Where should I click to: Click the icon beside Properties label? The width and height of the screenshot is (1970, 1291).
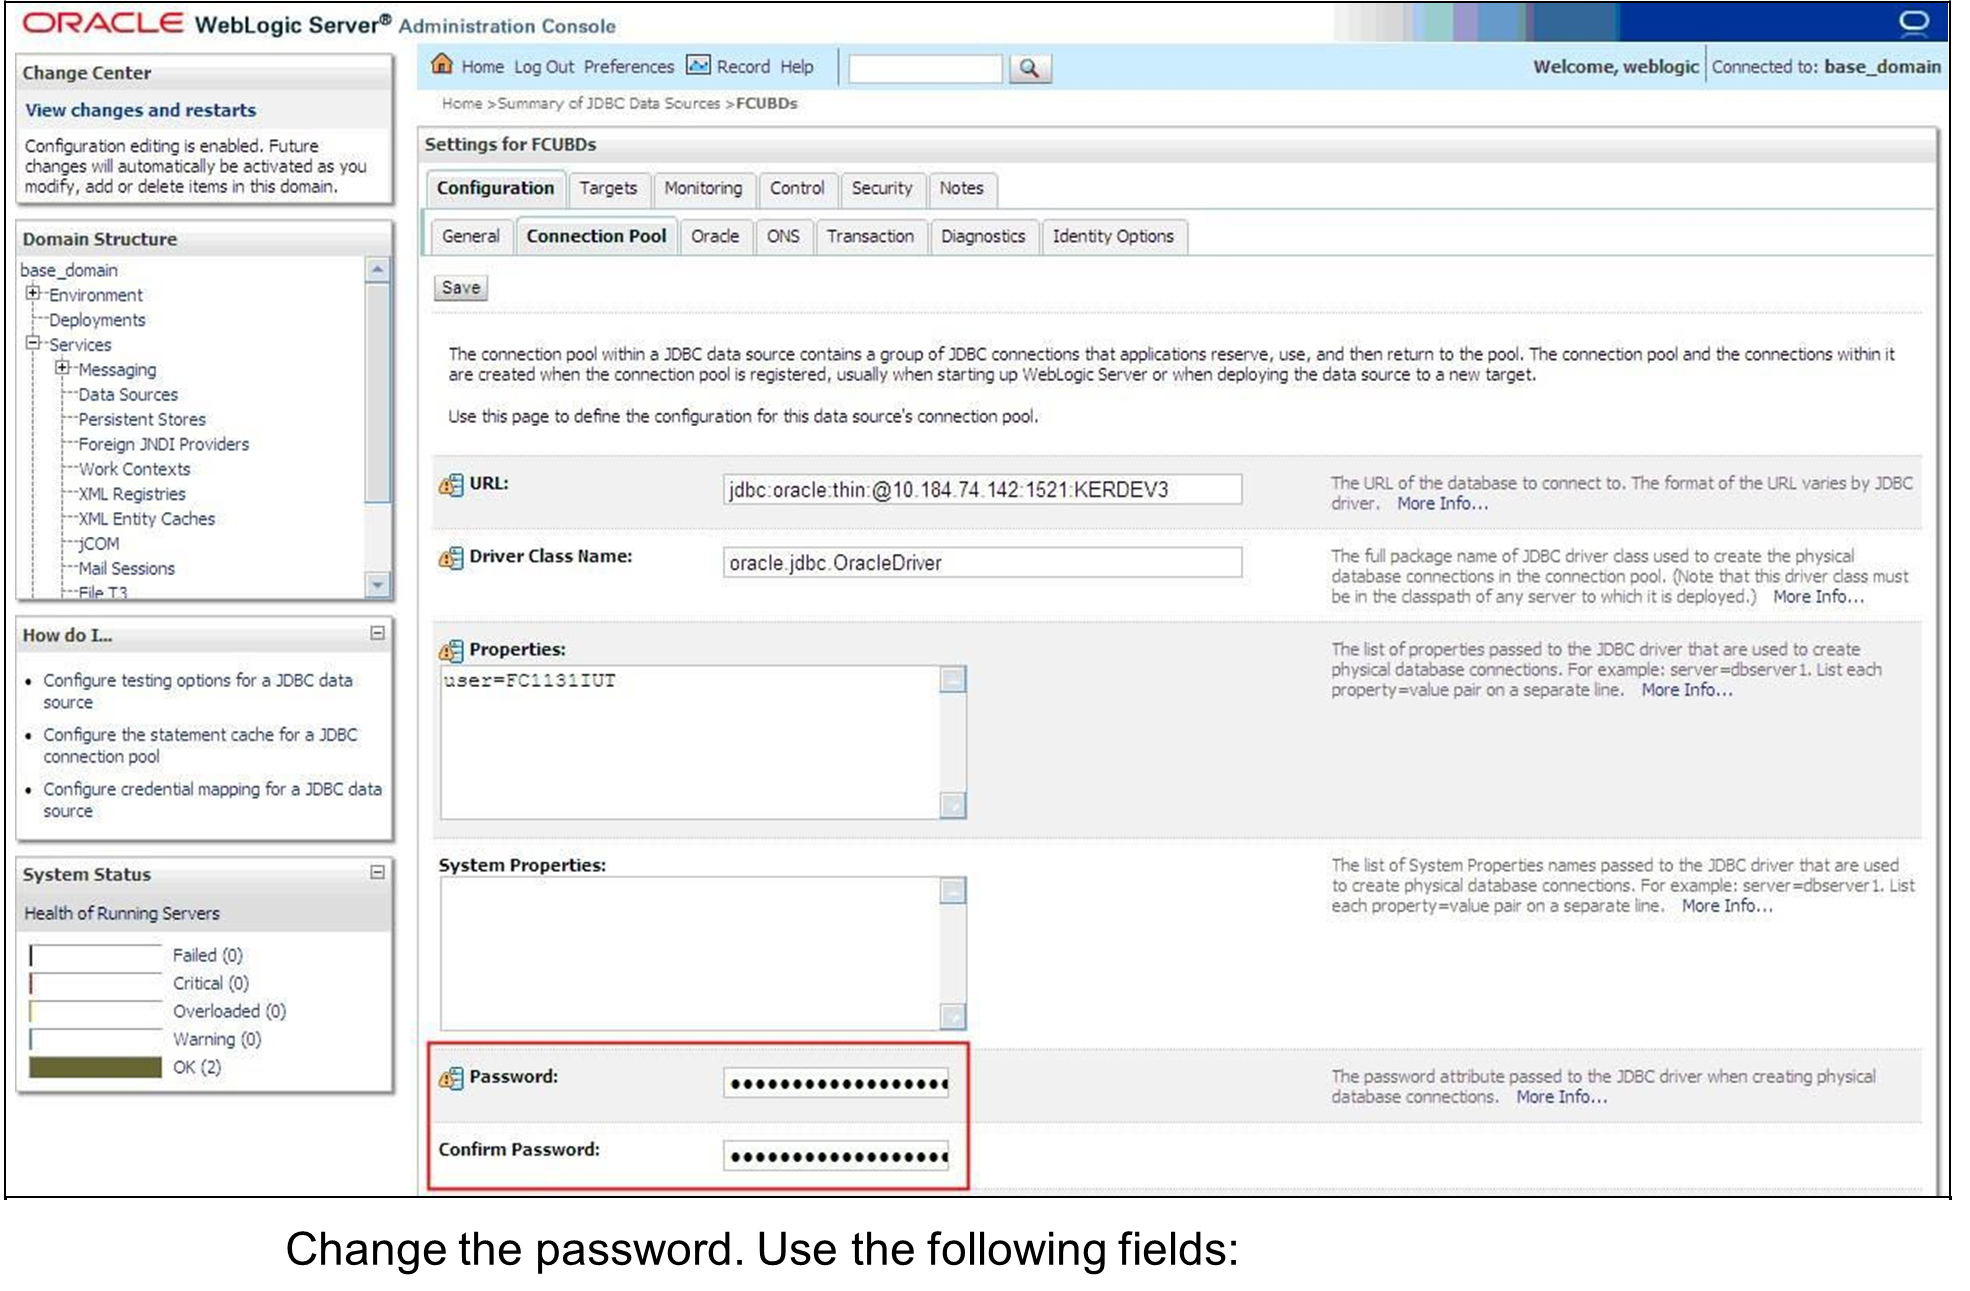(x=451, y=651)
